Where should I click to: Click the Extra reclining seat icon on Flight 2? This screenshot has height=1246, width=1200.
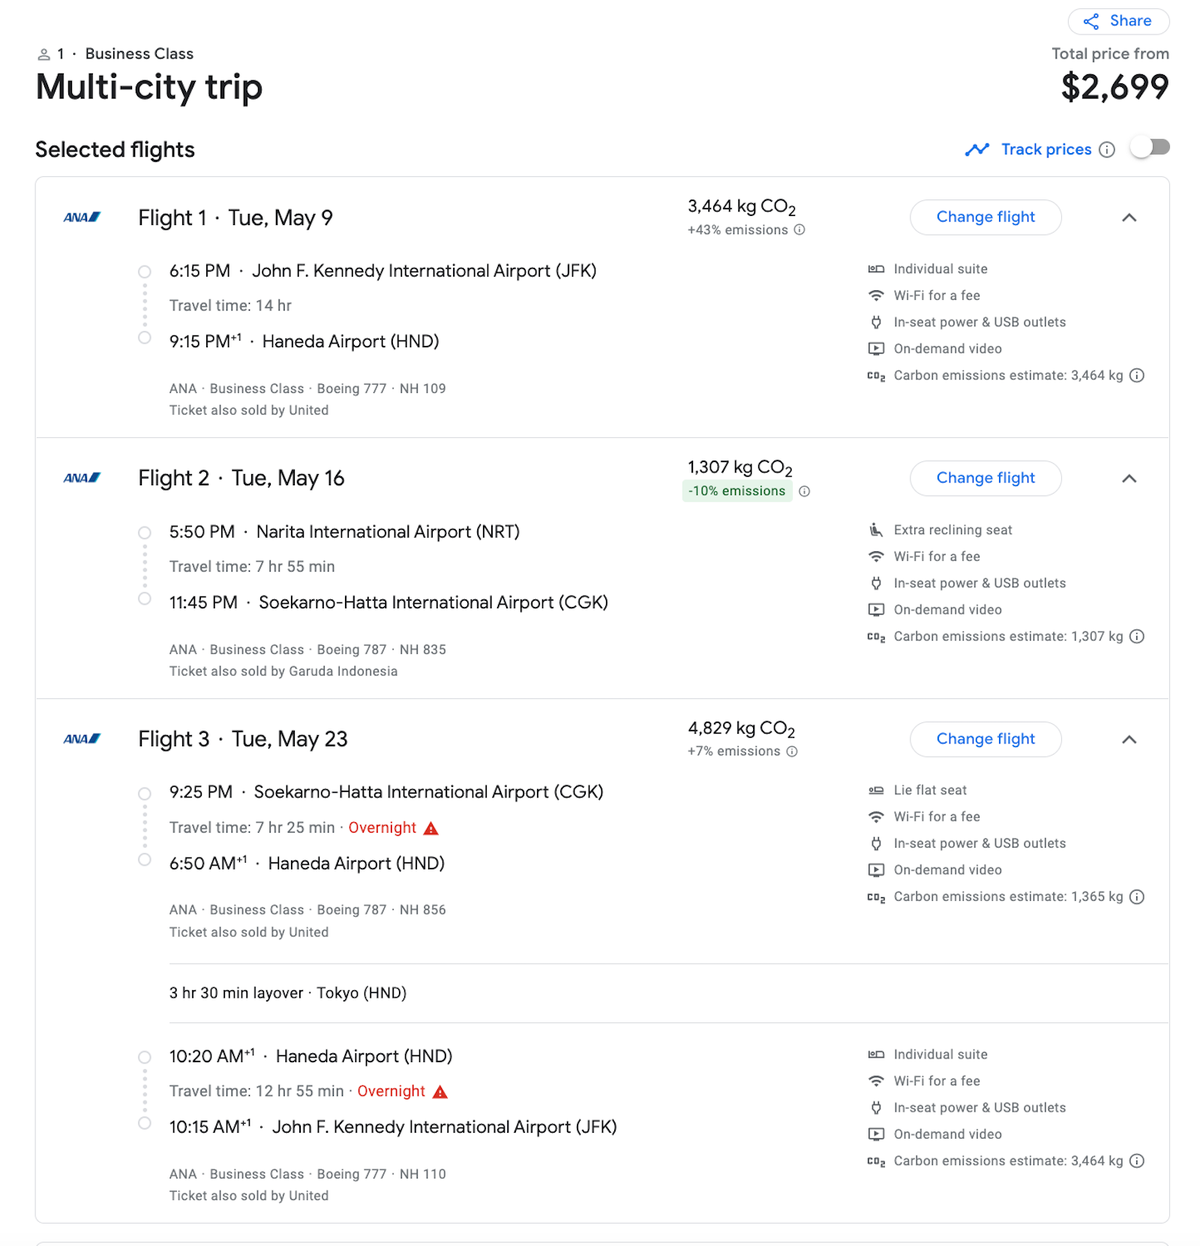(876, 529)
